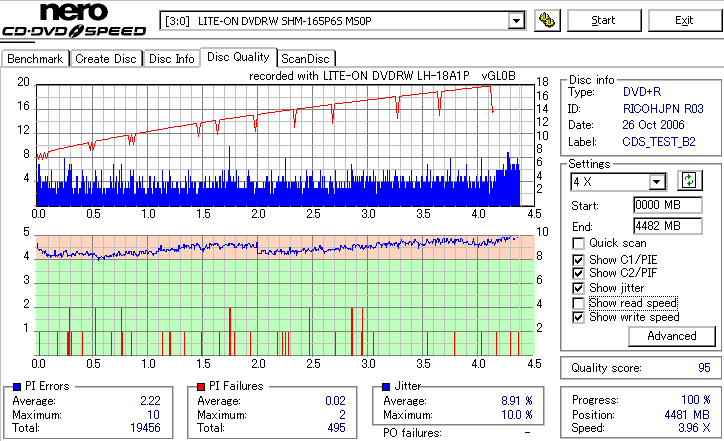Click the Jitter average 8.91 %
724x441 pixels.
click(x=517, y=401)
